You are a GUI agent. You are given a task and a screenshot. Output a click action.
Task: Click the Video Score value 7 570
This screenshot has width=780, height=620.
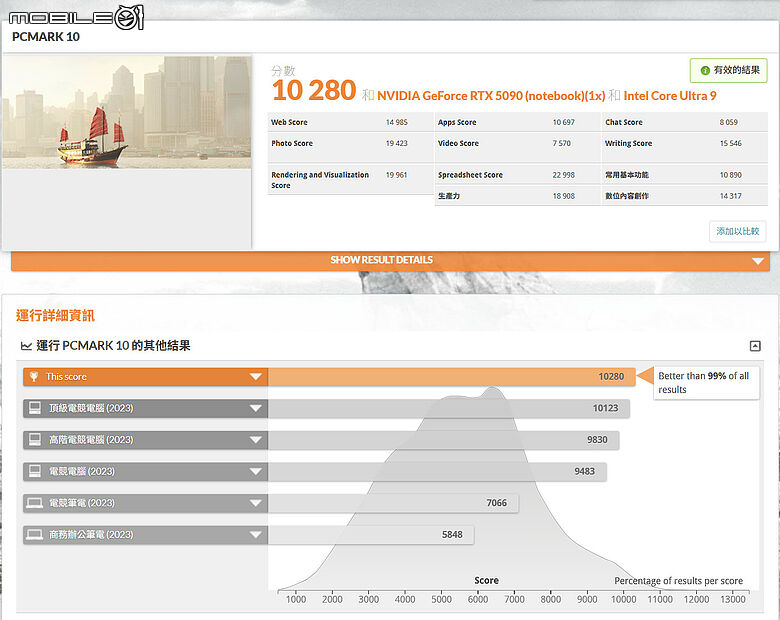coord(562,143)
